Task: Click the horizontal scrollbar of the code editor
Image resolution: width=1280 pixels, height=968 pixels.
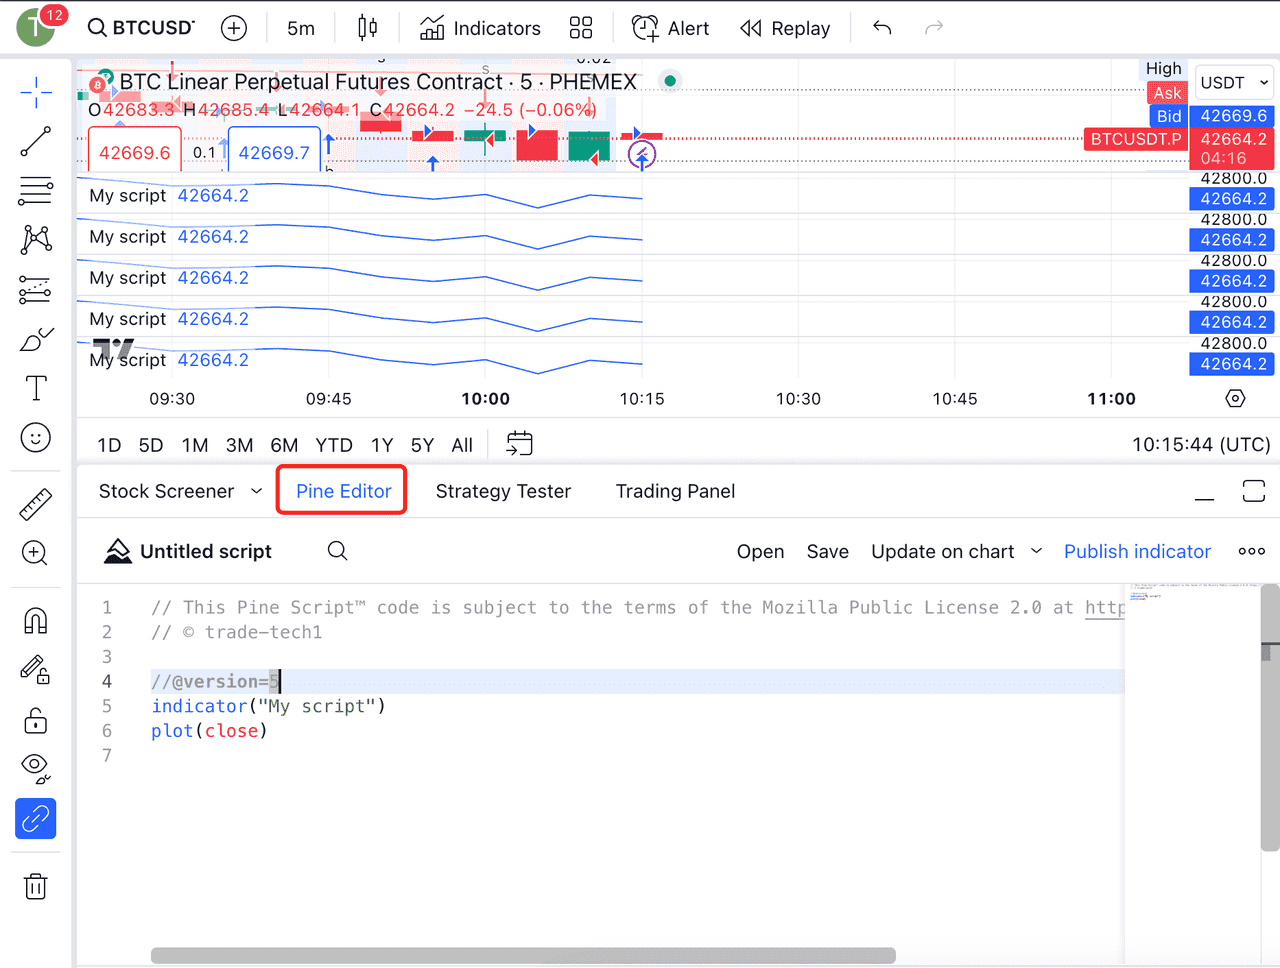Action: click(x=523, y=955)
